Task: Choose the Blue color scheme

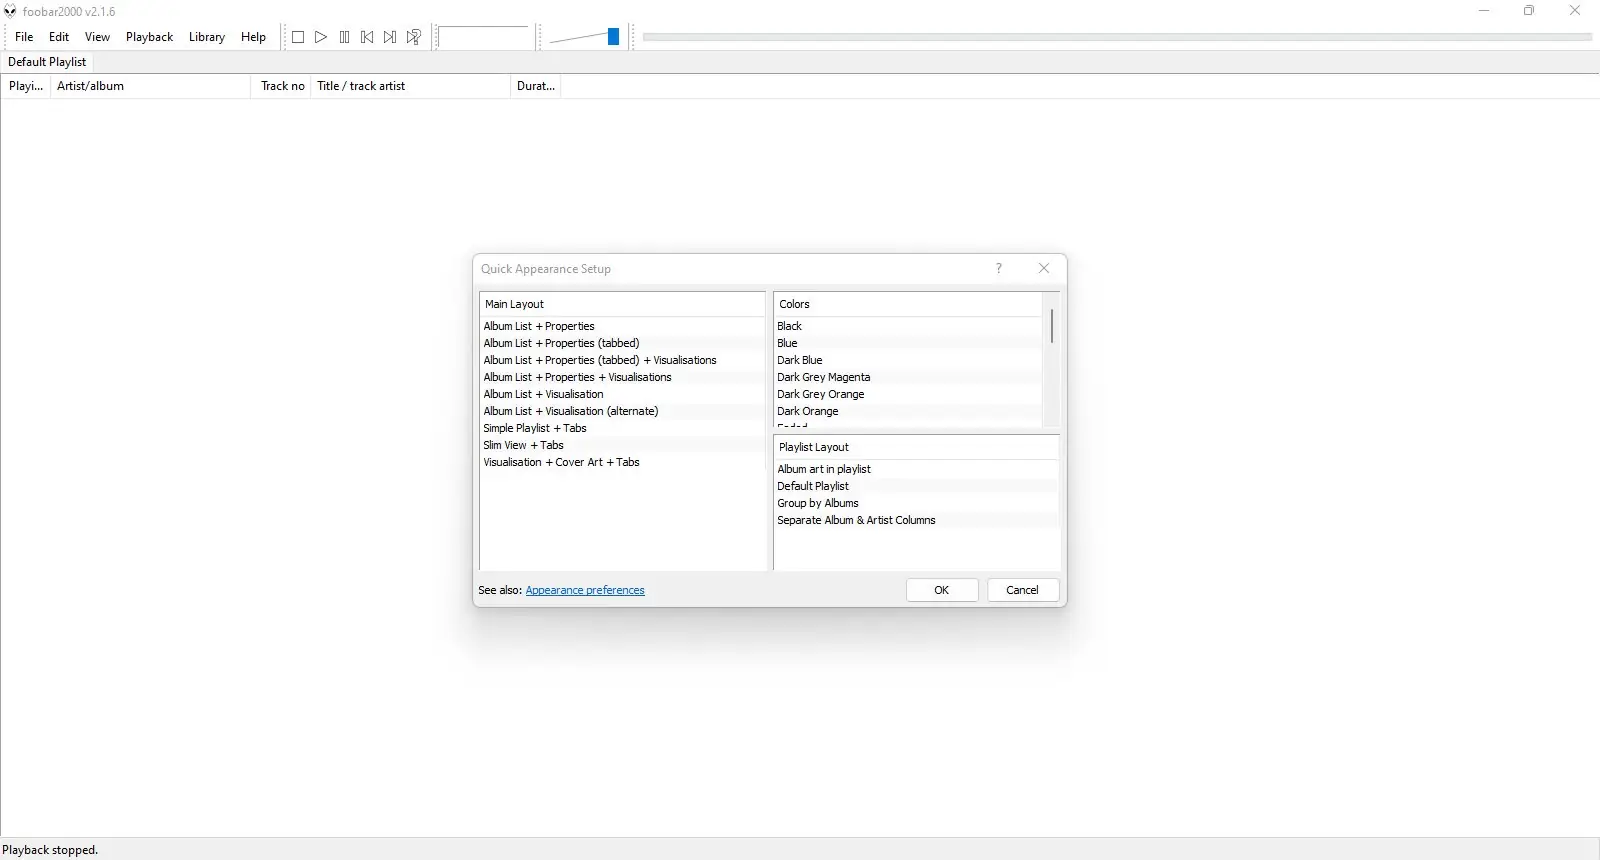Action: 908,343
